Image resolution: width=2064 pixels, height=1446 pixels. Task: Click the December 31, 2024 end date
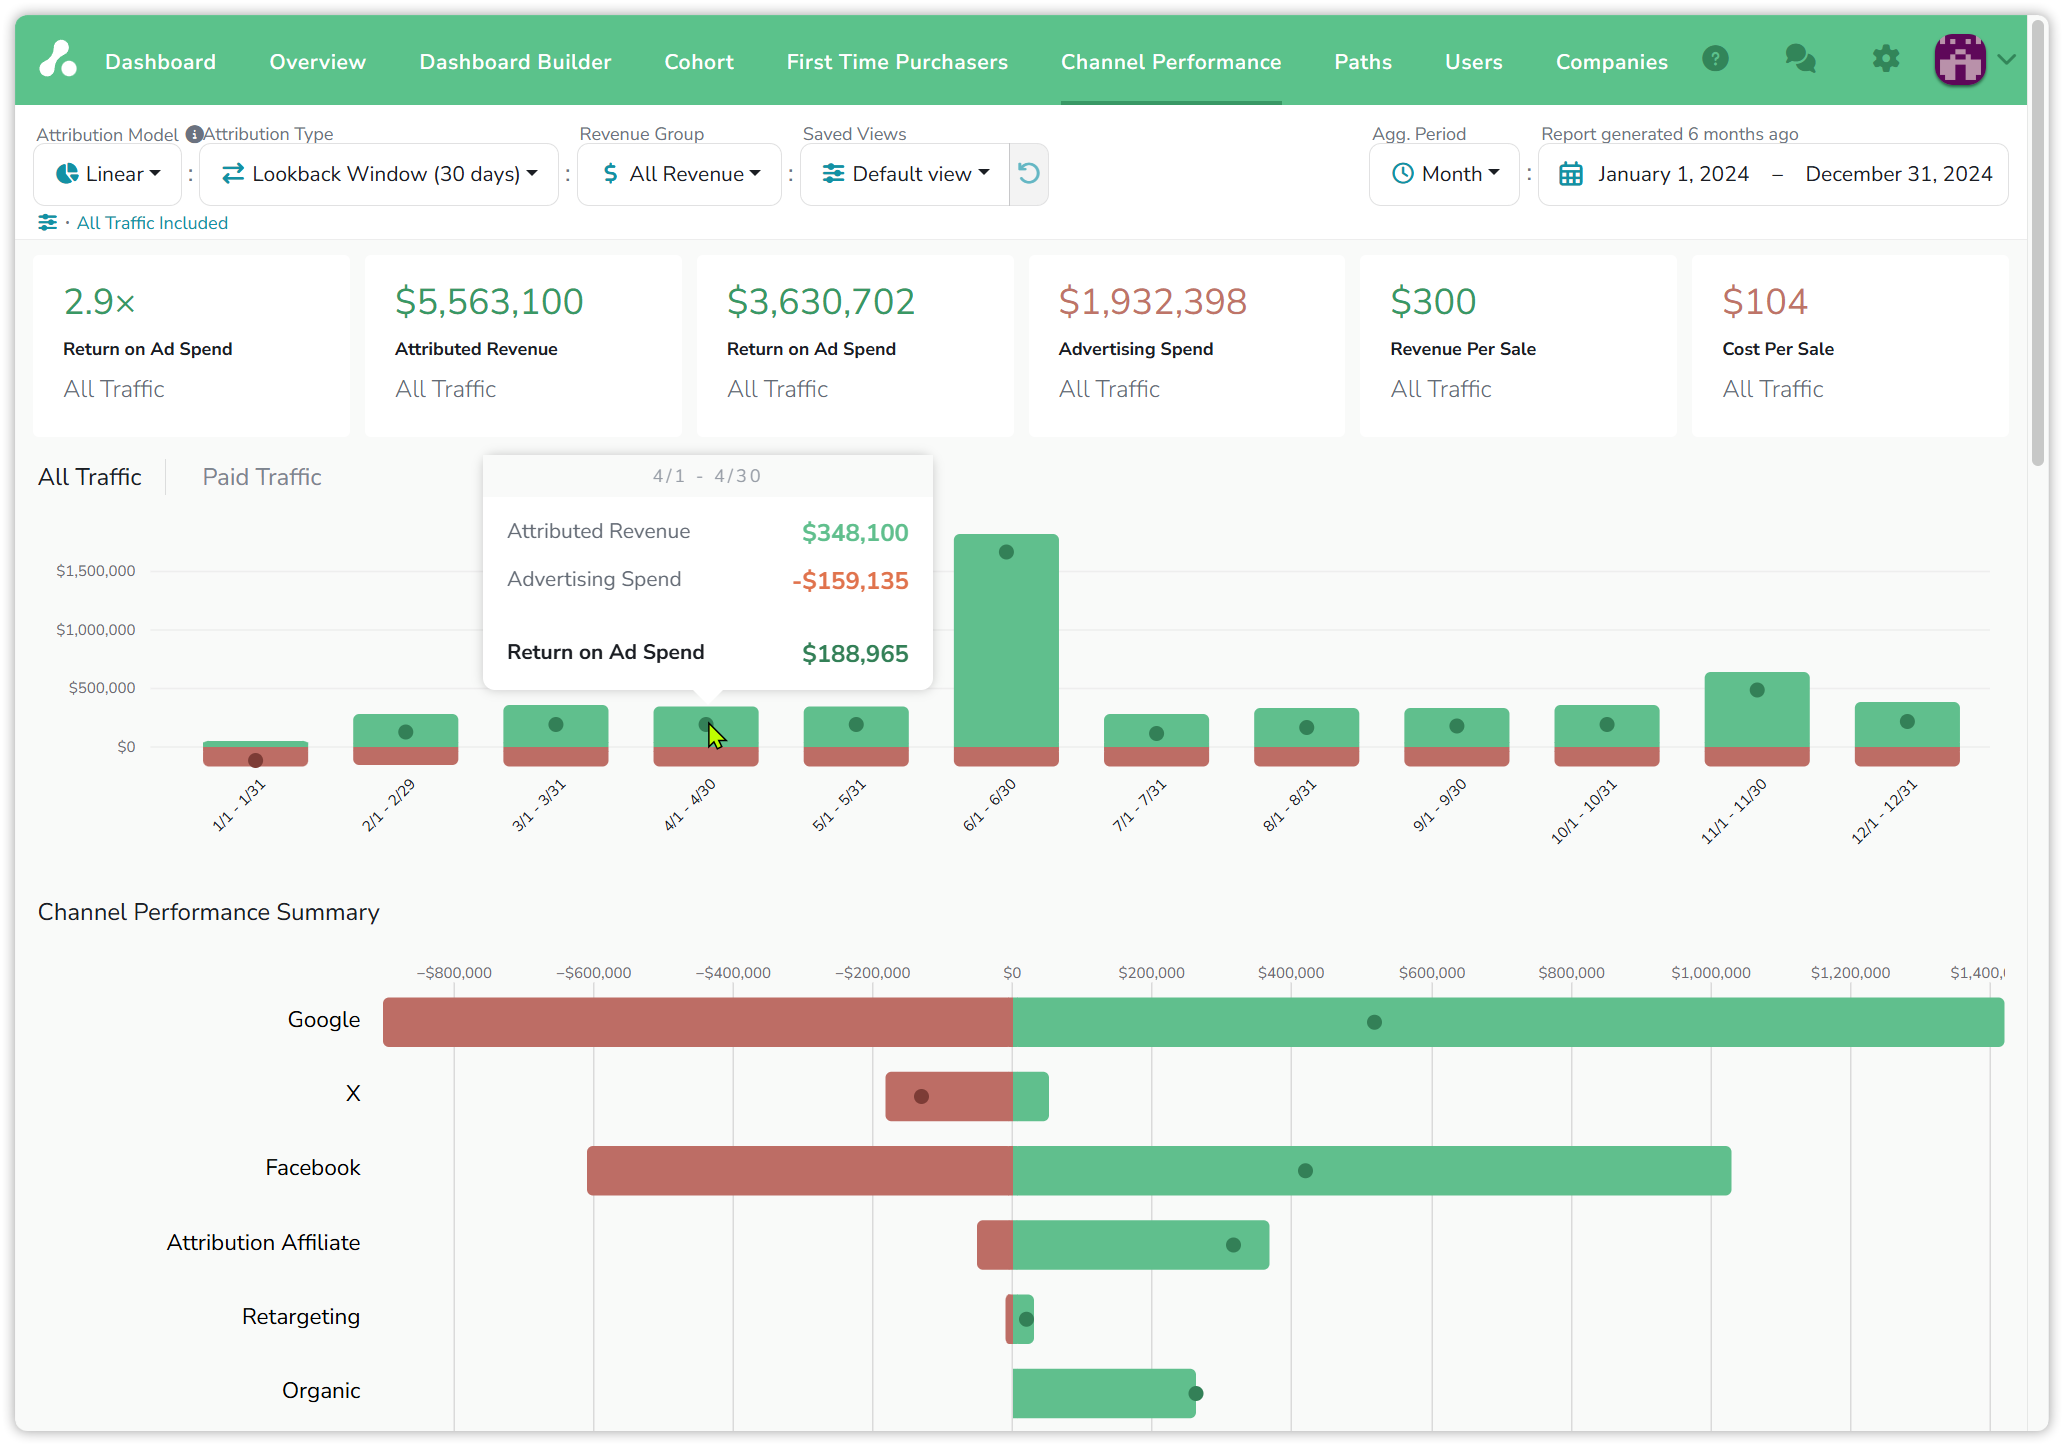1898,174
